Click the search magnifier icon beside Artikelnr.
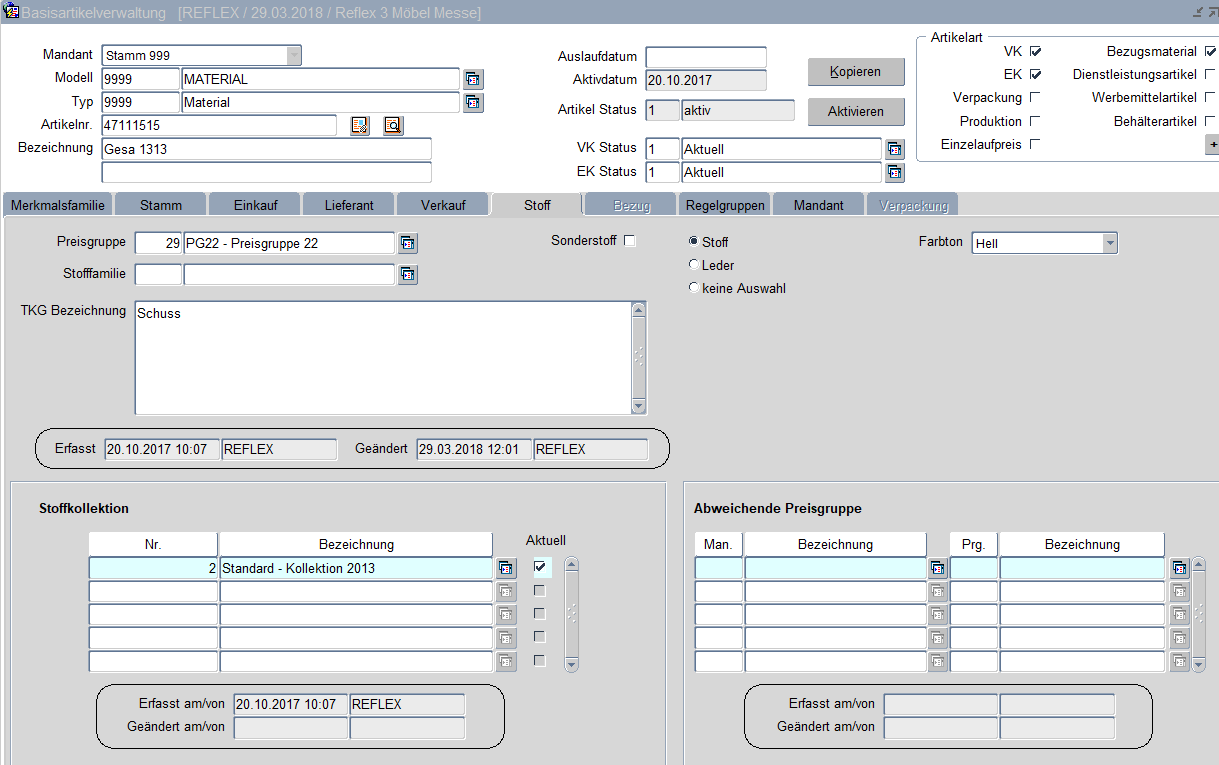The height and width of the screenshot is (765, 1219). [393, 125]
